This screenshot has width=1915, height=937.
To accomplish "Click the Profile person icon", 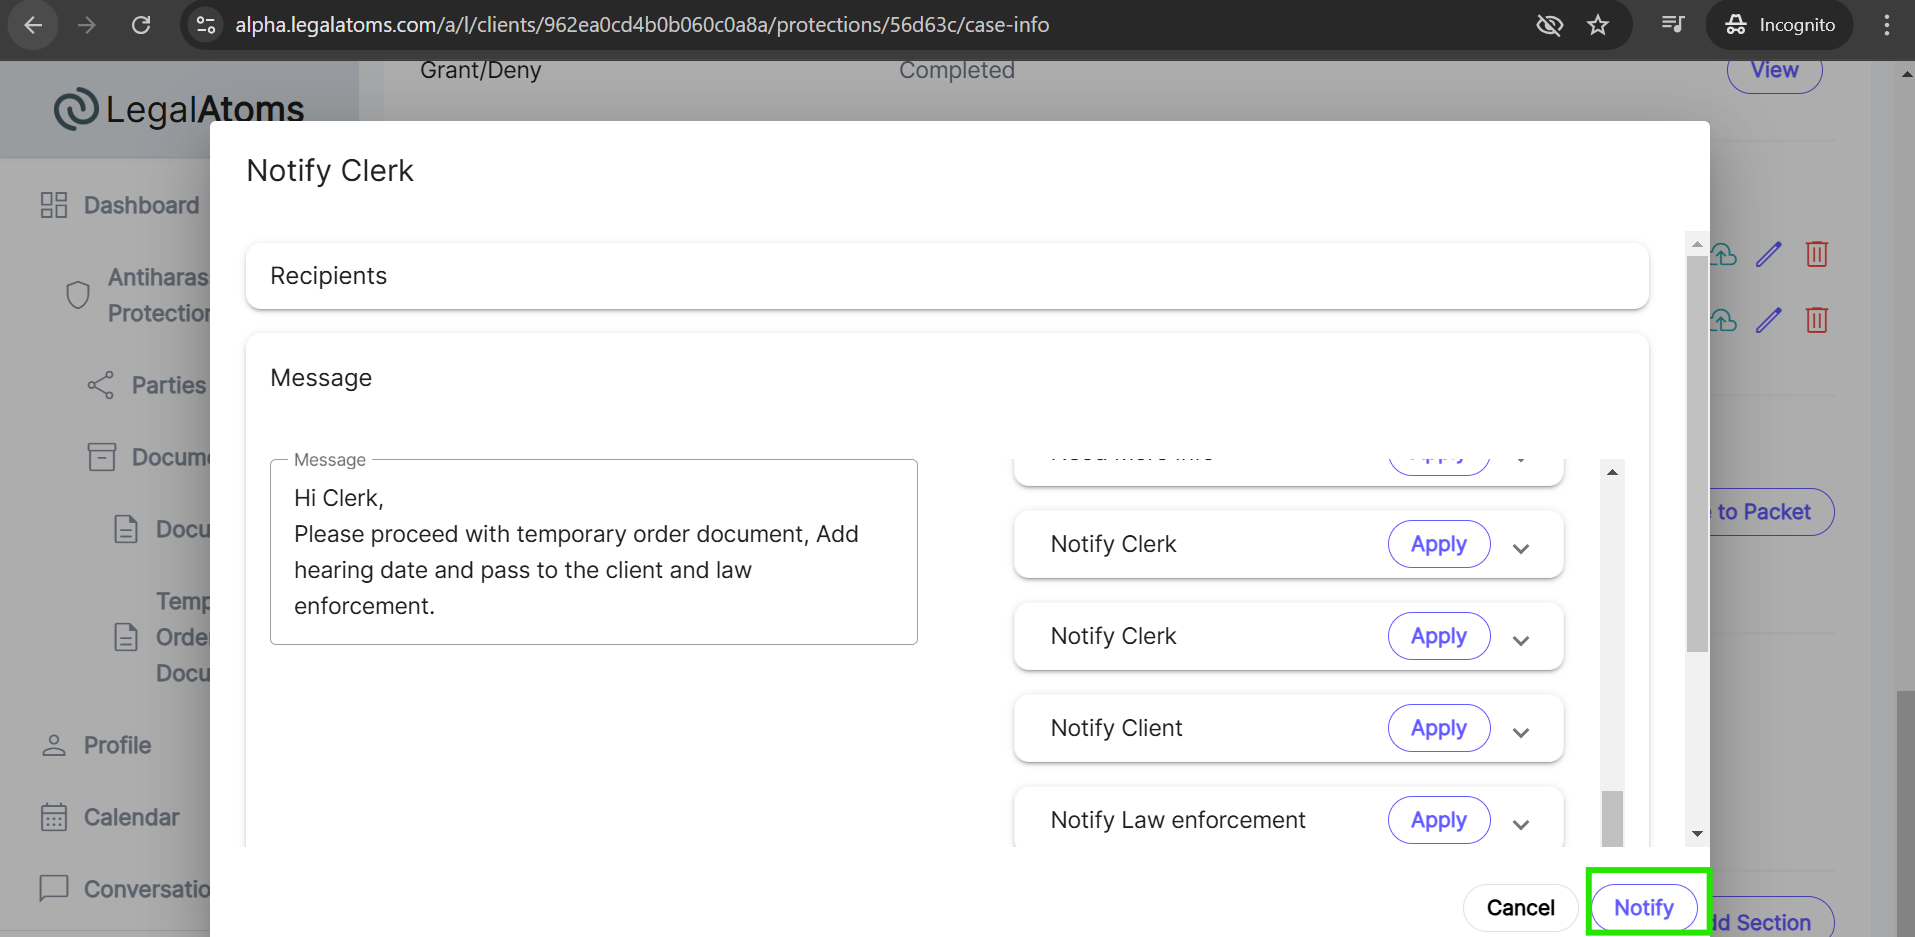I will (x=54, y=745).
